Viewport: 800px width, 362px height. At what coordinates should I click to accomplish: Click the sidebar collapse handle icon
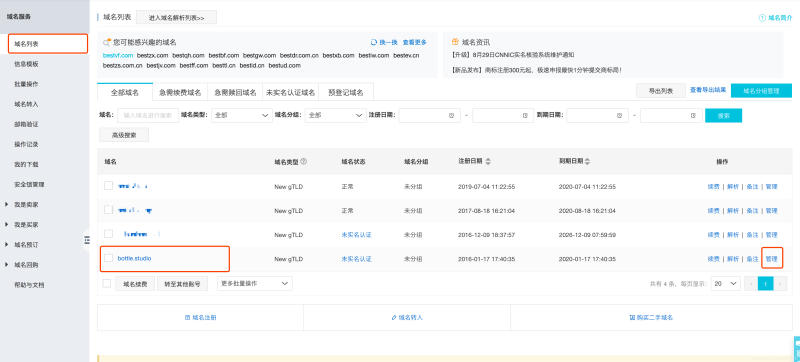(86, 240)
